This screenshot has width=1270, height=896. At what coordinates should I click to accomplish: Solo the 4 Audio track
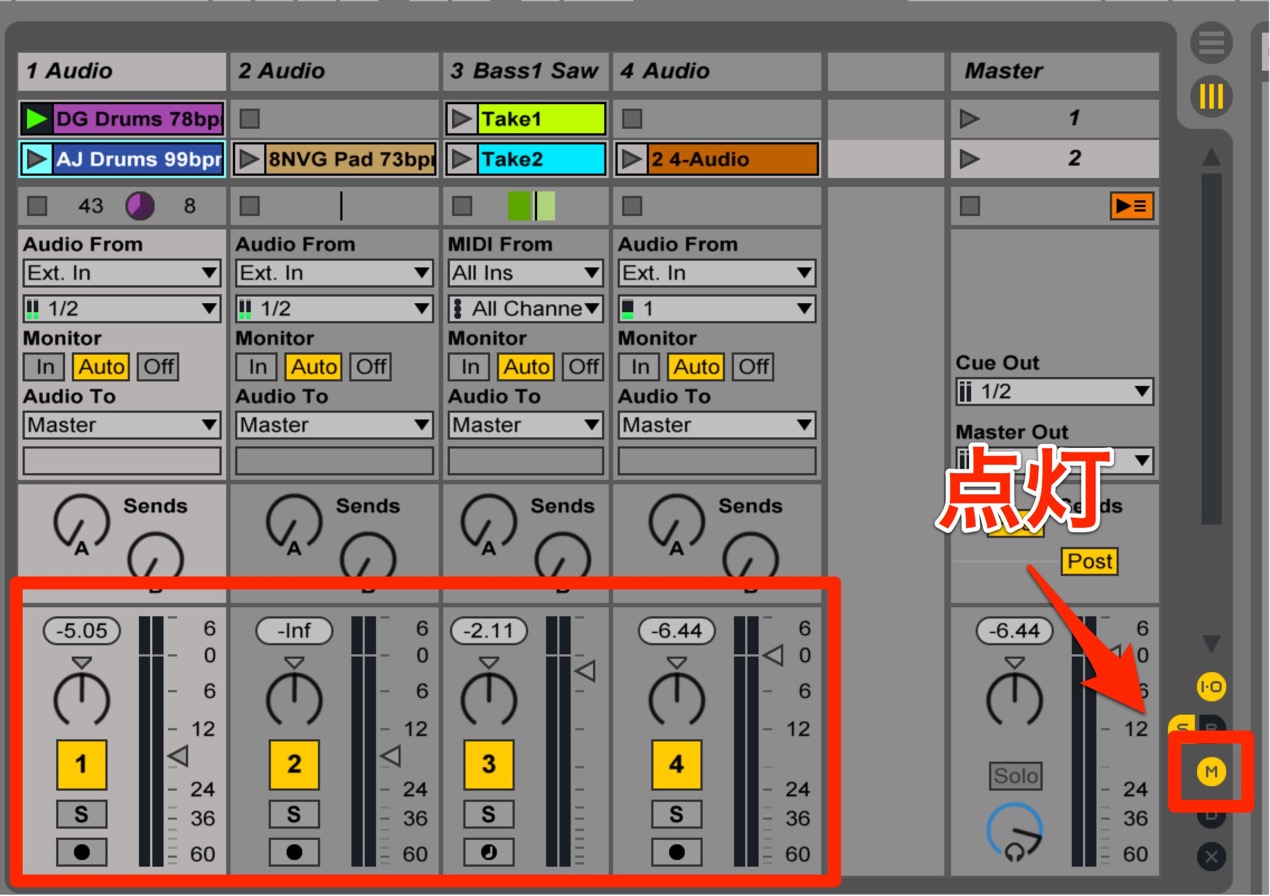[676, 814]
